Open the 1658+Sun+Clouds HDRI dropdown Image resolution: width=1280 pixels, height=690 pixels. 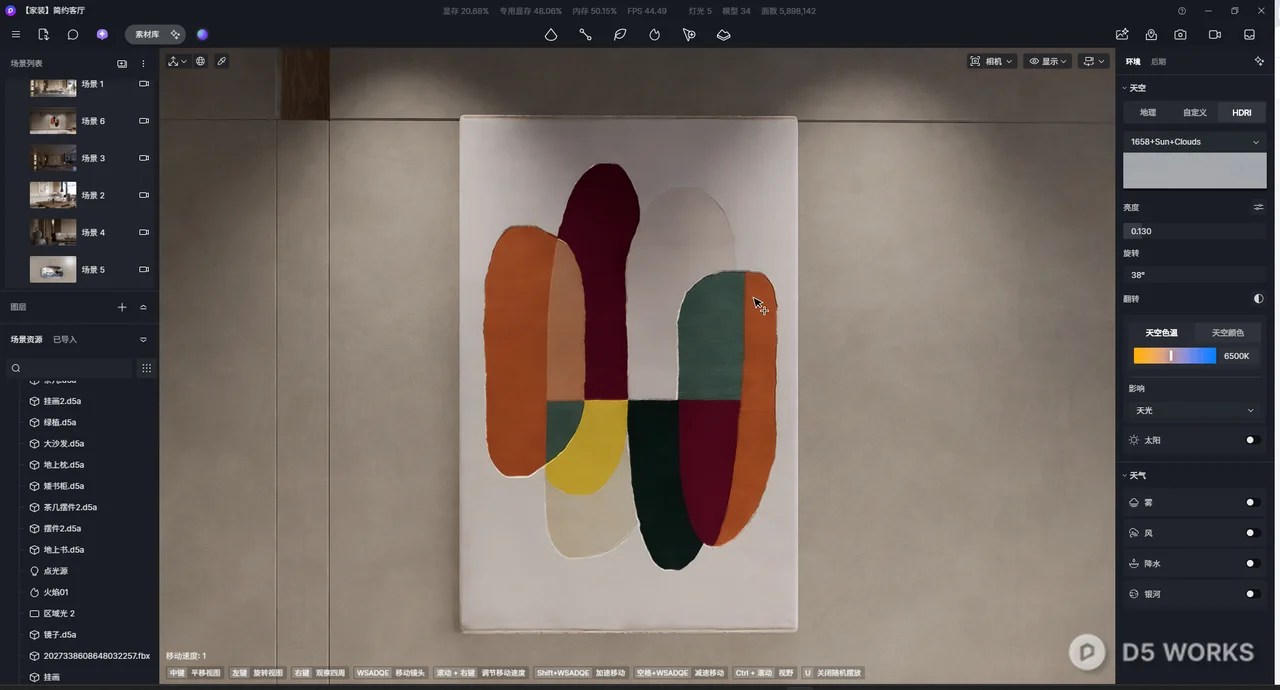click(x=1195, y=142)
